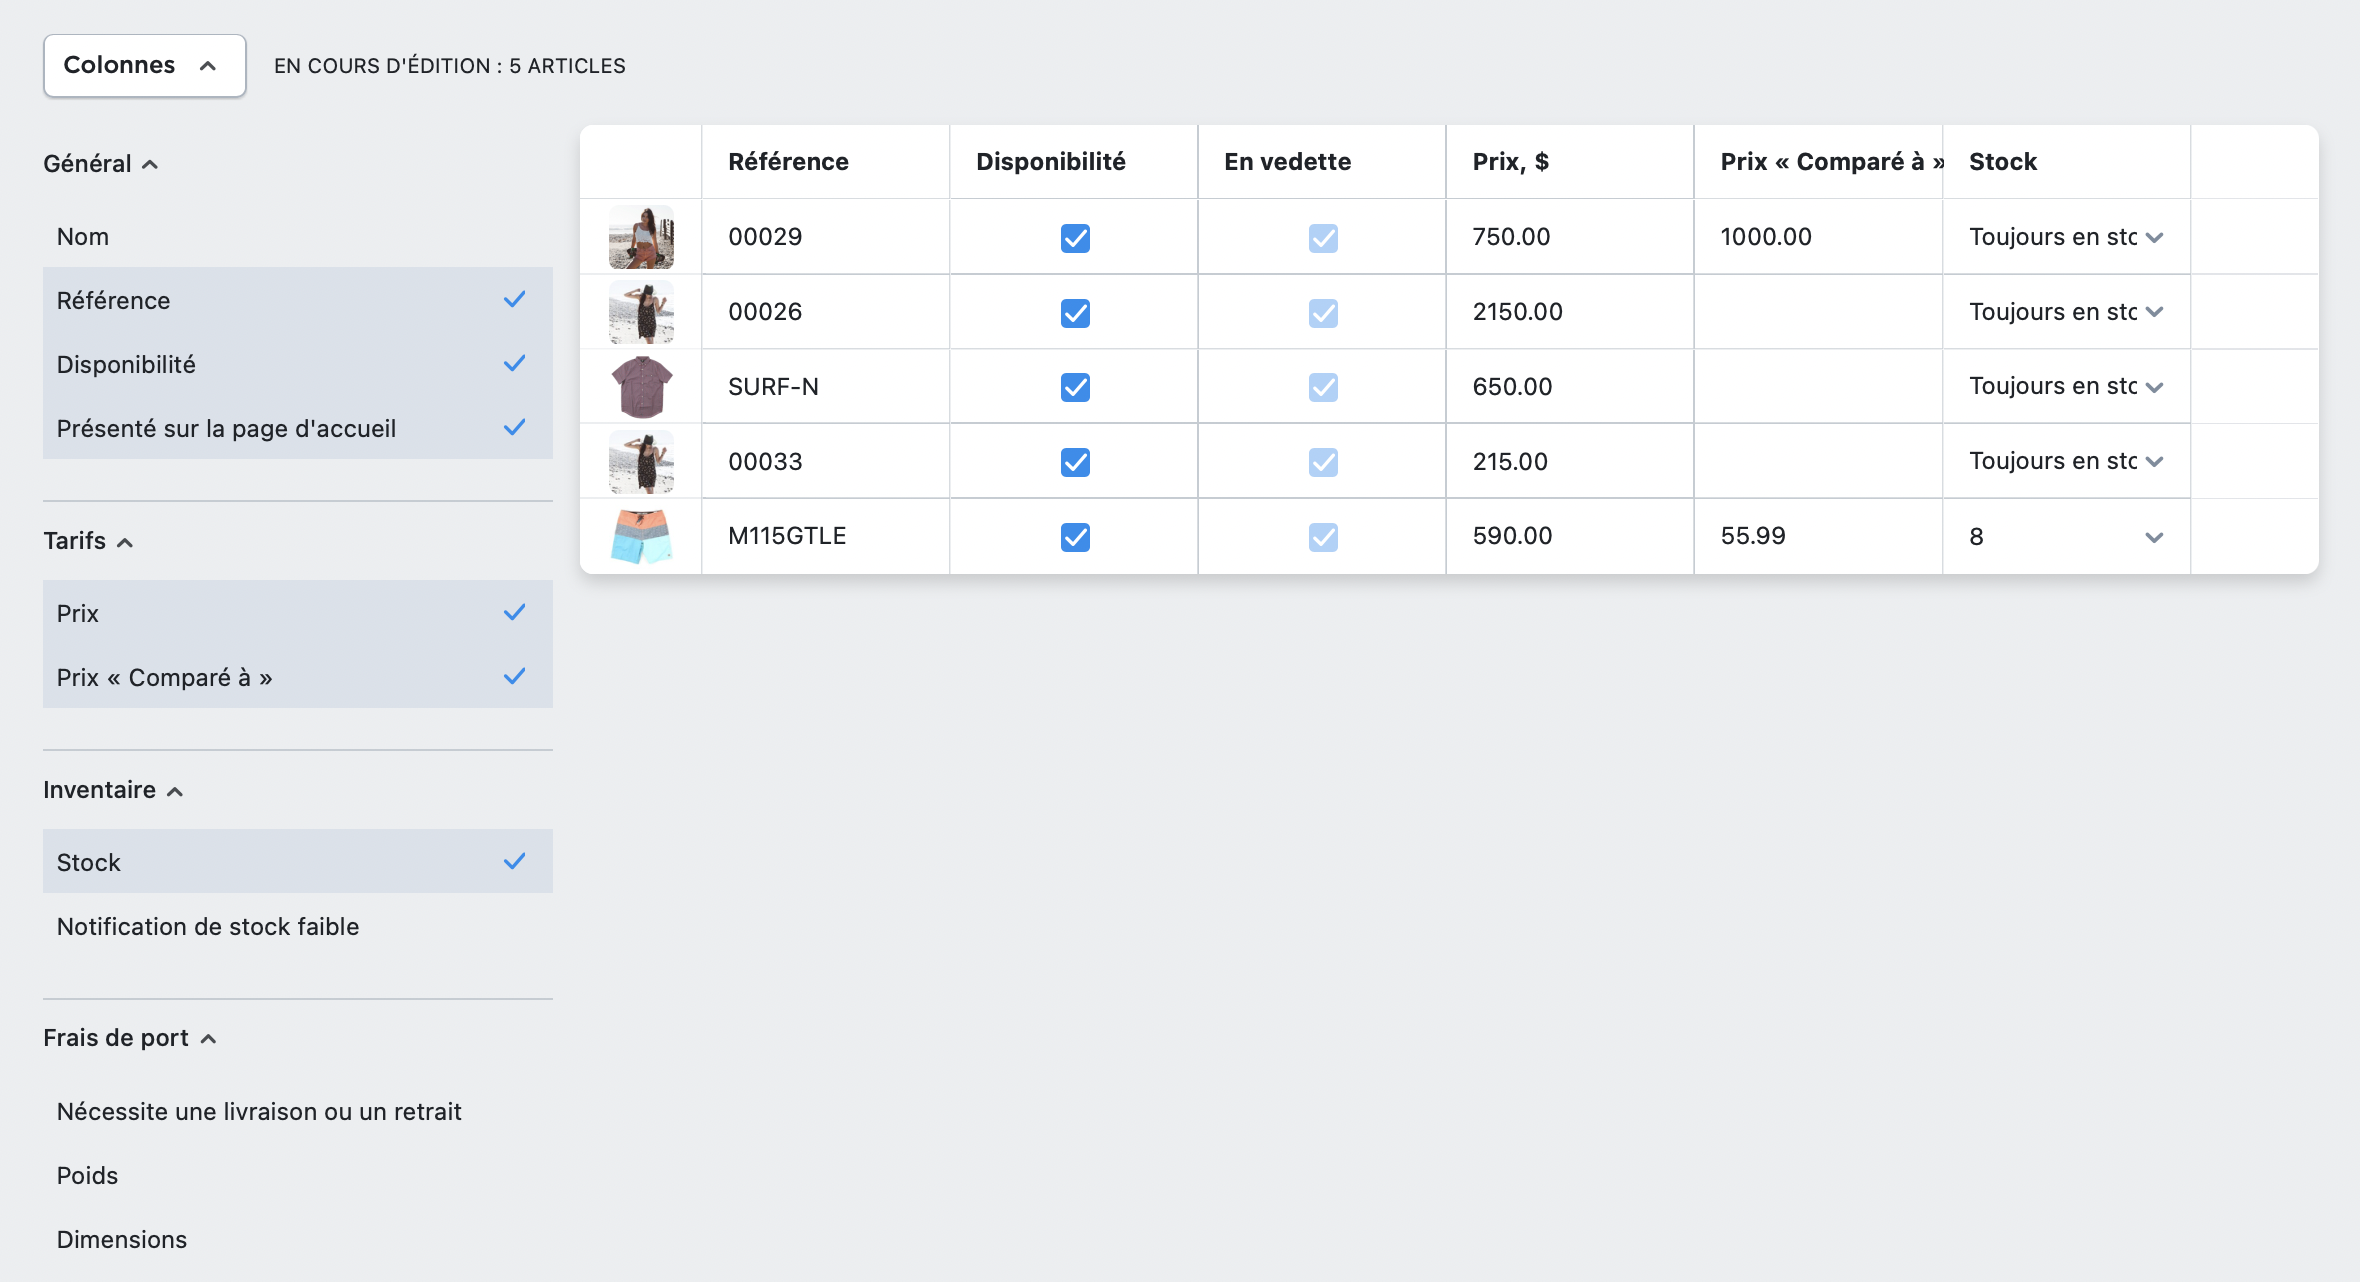Edit the reference field 00026
Viewport: 2360px width, 1282px height.
(825, 312)
